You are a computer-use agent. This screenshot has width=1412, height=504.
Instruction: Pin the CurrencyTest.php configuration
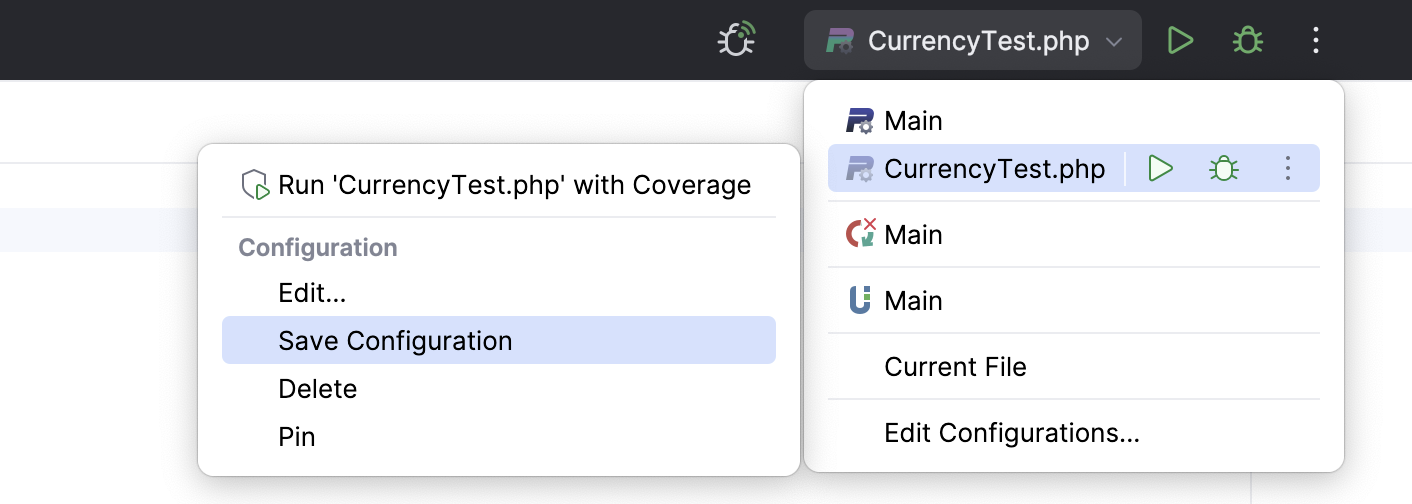click(x=297, y=437)
